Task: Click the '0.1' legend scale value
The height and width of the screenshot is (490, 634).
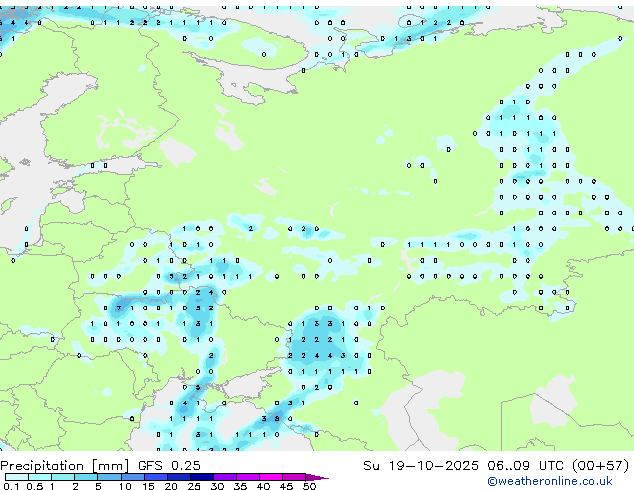Action: pyautogui.click(x=11, y=486)
